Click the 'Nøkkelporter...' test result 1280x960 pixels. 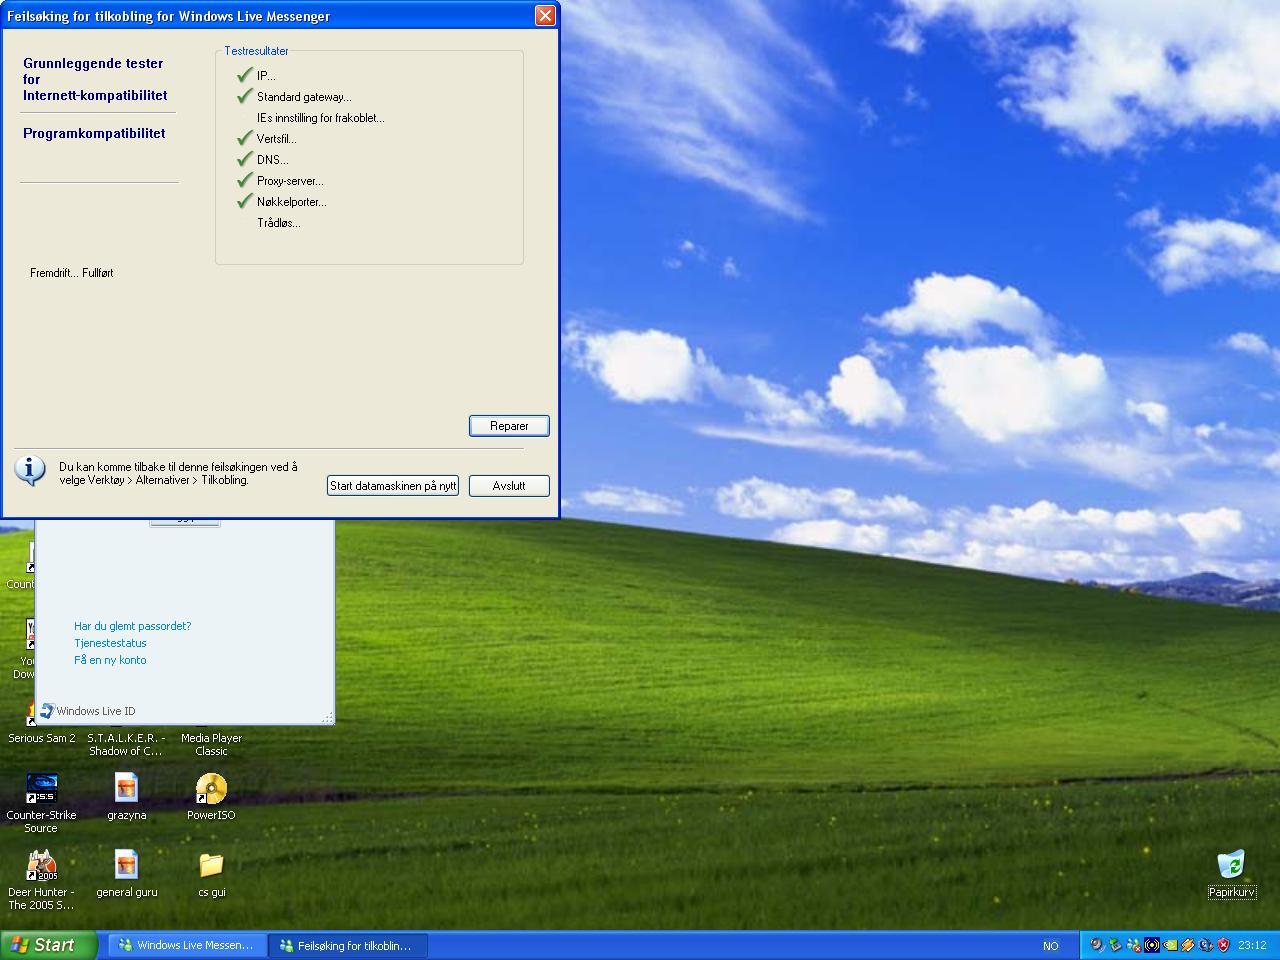[x=291, y=202]
